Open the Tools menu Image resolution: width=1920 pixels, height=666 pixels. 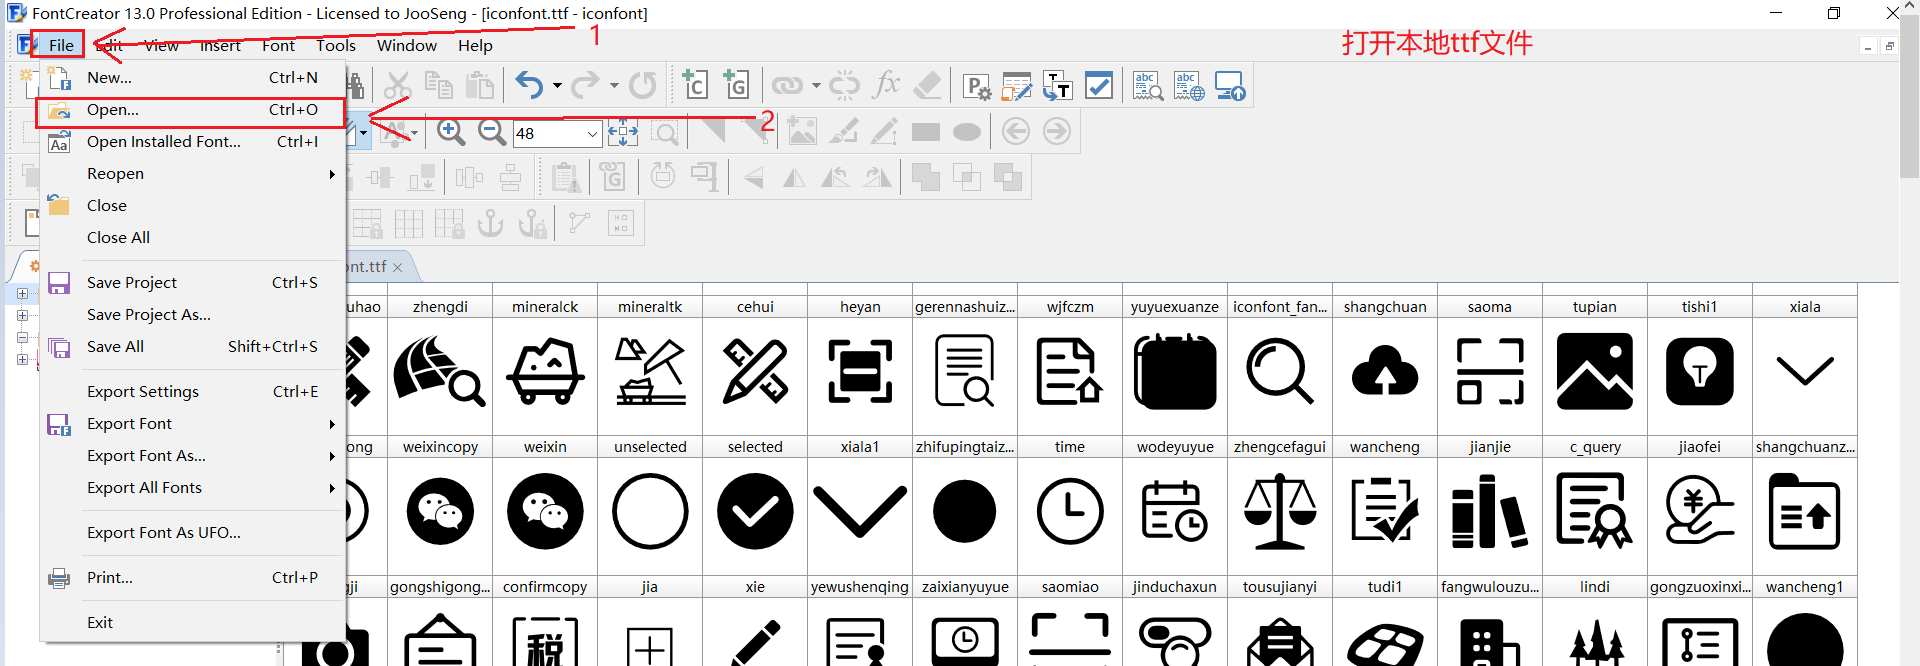pyautogui.click(x=336, y=46)
